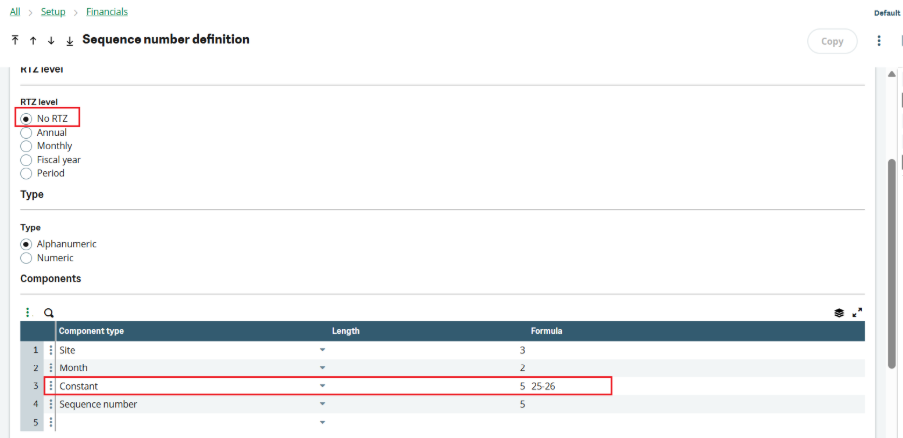This screenshot has width=903, height=438.
Task: Open the Month component type dropdown
Action: pyautogui.click(x=322, y=368)
